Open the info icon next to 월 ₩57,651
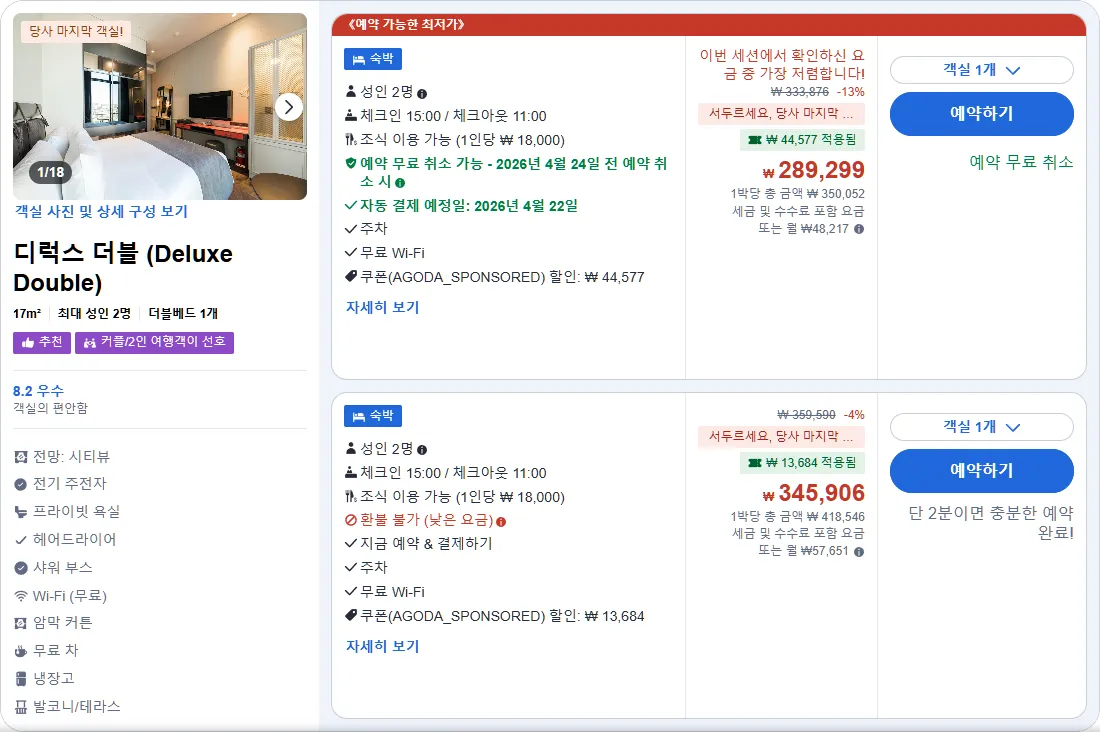The height and width of the screenshot is (732, 1100). pos(859,552)
